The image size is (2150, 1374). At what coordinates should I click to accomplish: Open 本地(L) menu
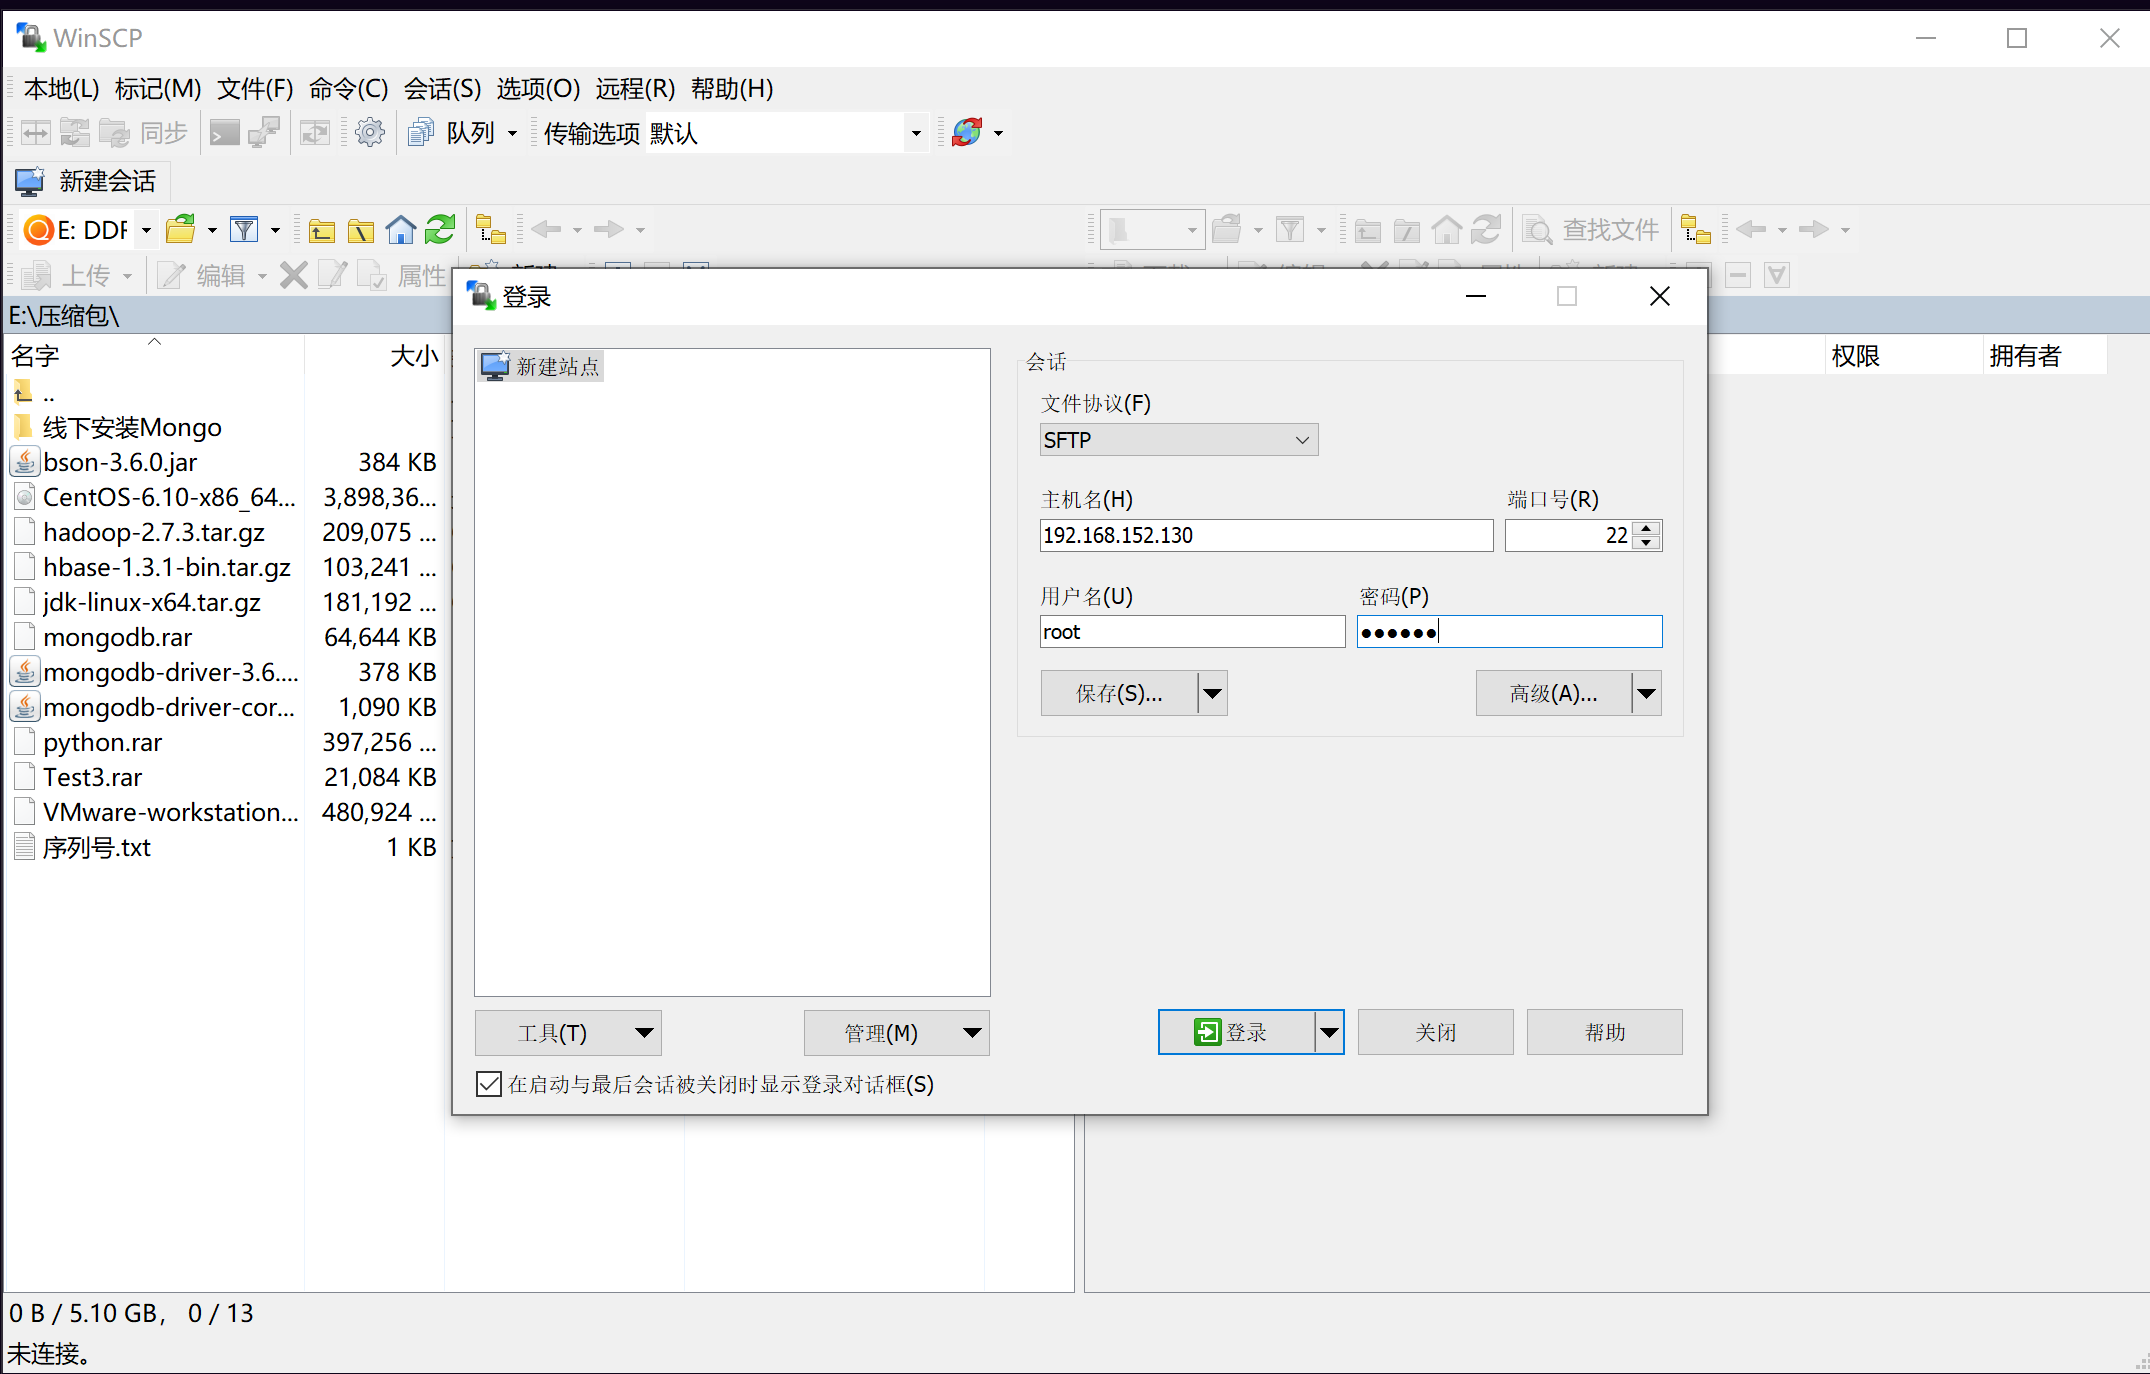pyautogui.click(x=61, y=89)
